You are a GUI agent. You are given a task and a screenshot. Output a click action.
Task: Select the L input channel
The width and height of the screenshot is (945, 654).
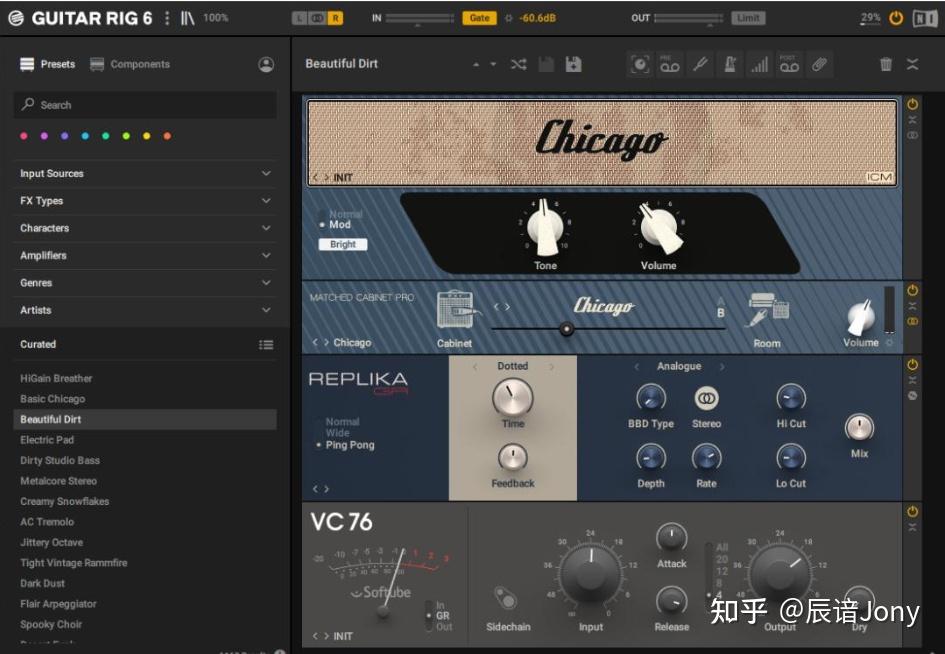pos(299,18)
